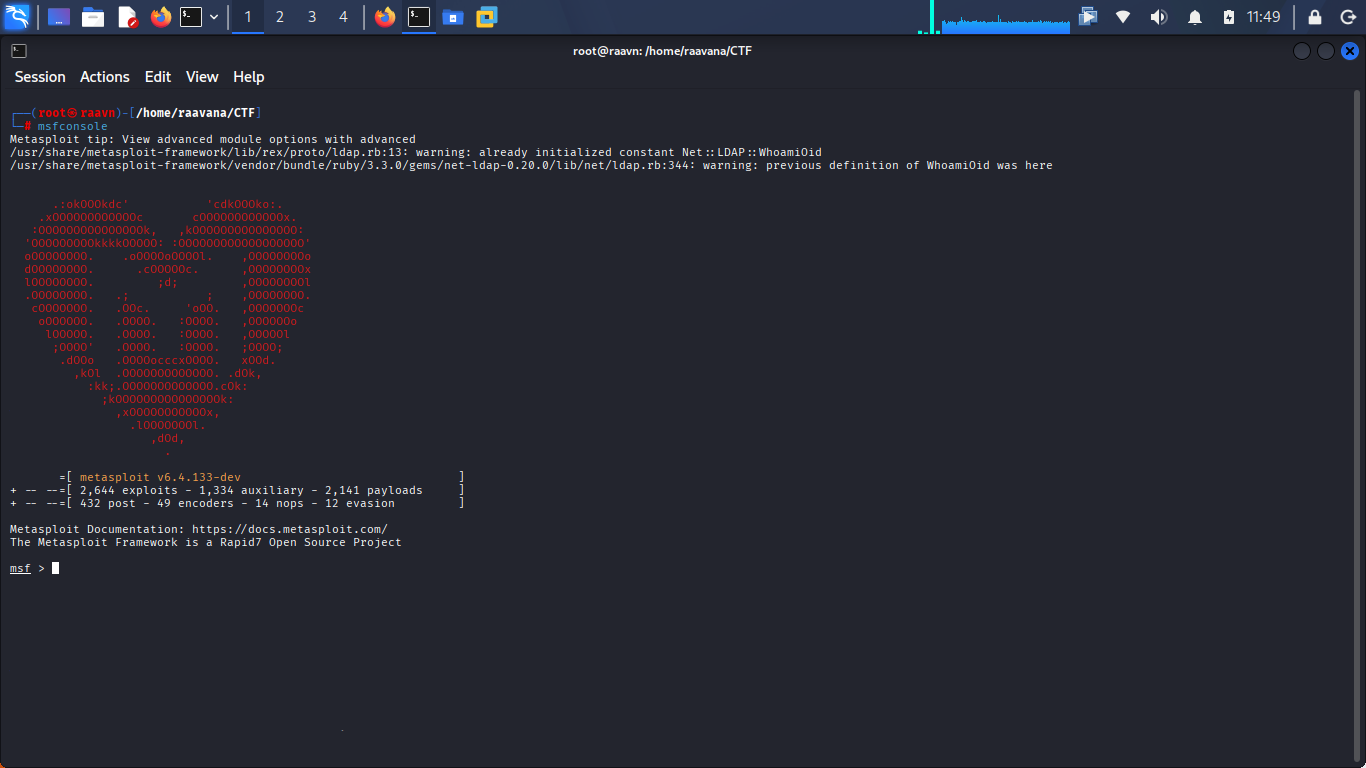
Task: Maximize the terminal window
Action: [x=1325, y=51]
